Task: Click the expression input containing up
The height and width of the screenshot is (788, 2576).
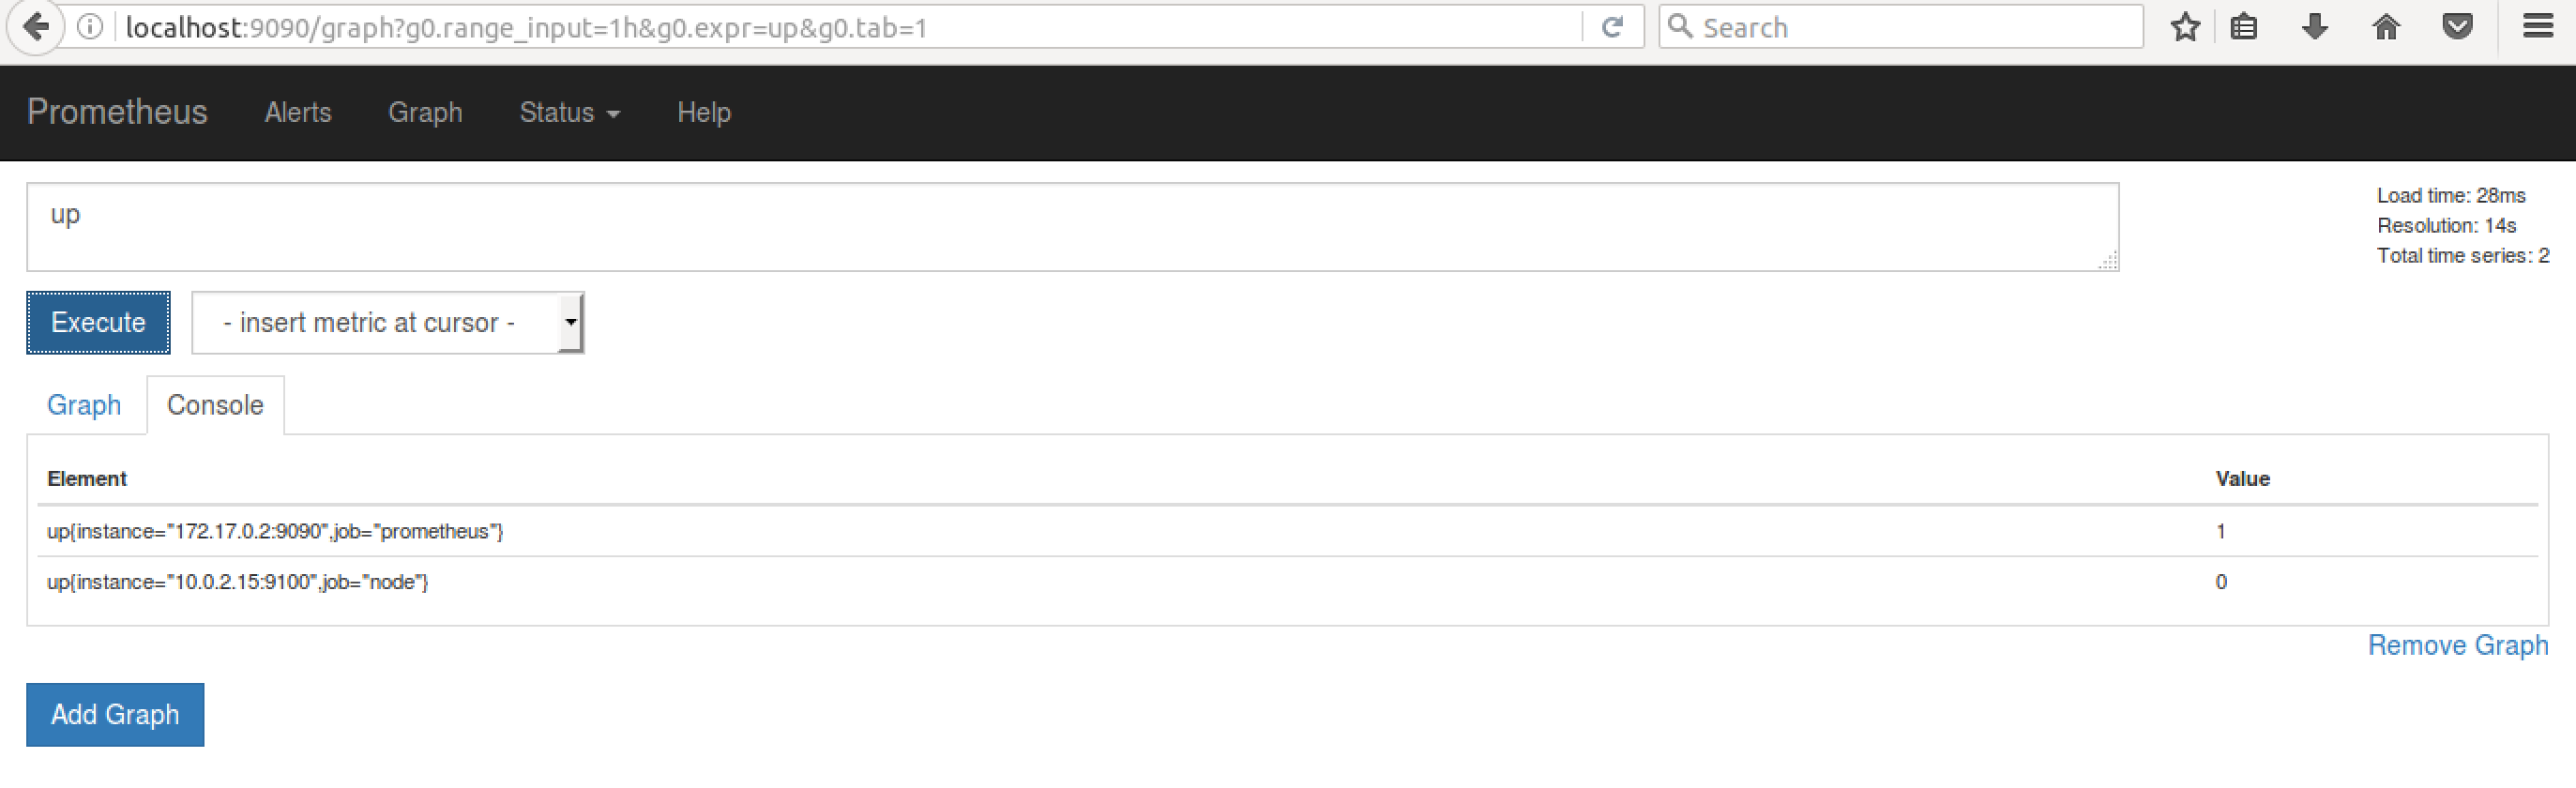Action: (x=1072, y=227)
